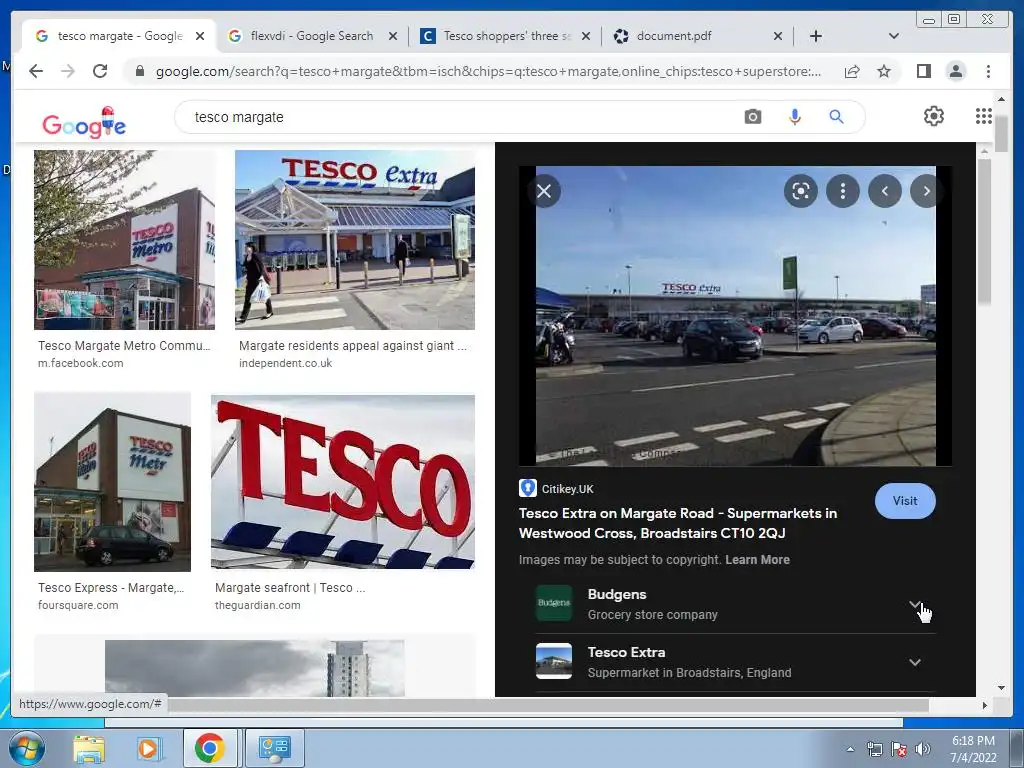Open a new browser tab
This screenshot has width=1024, height=768.
point(816,36)
